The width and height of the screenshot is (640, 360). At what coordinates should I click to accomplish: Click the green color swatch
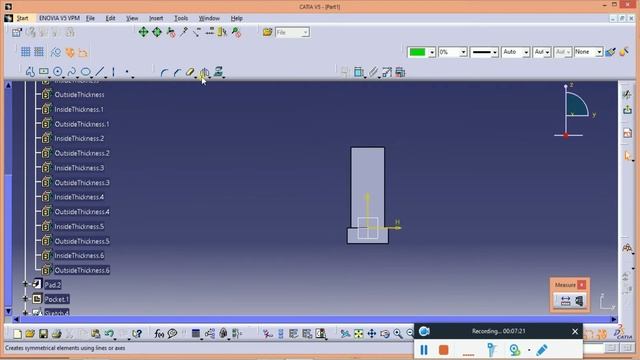click(417, 52)
